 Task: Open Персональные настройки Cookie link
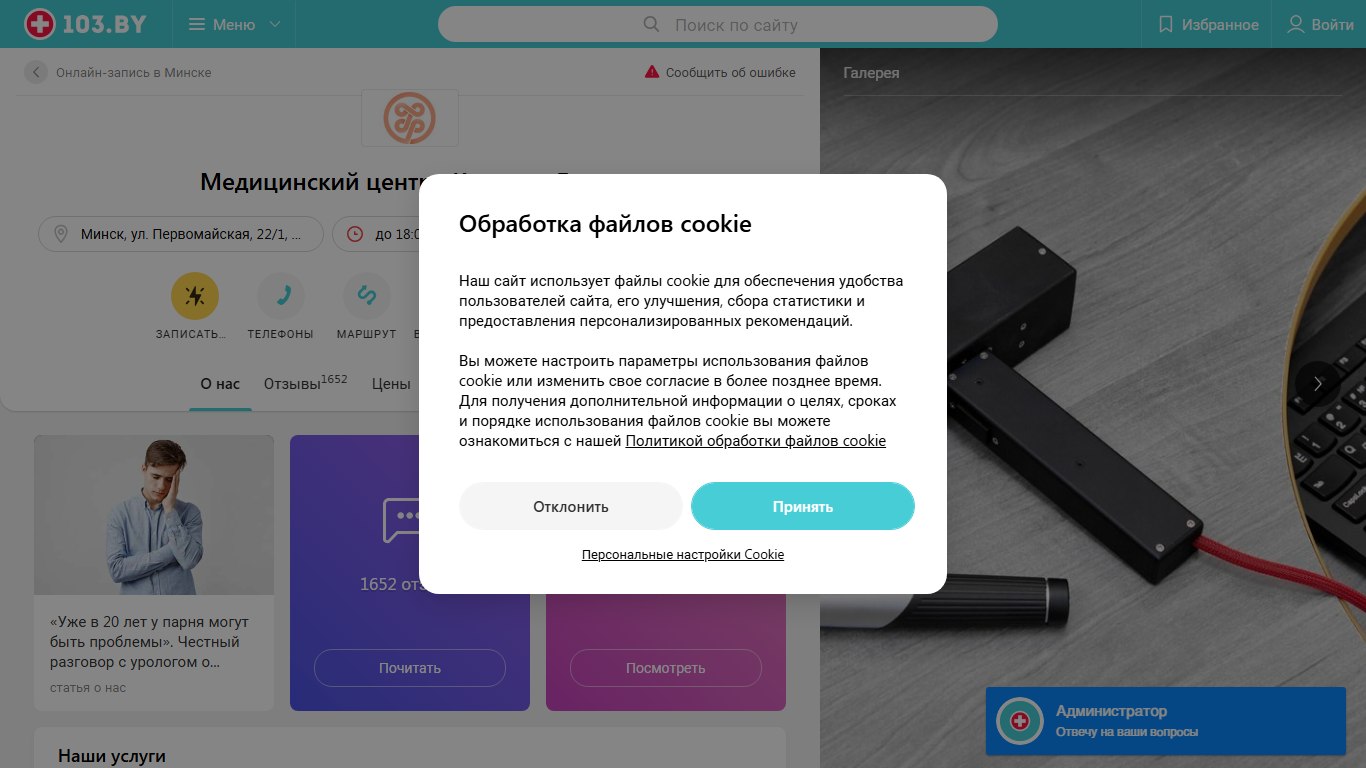coord(683,554)
